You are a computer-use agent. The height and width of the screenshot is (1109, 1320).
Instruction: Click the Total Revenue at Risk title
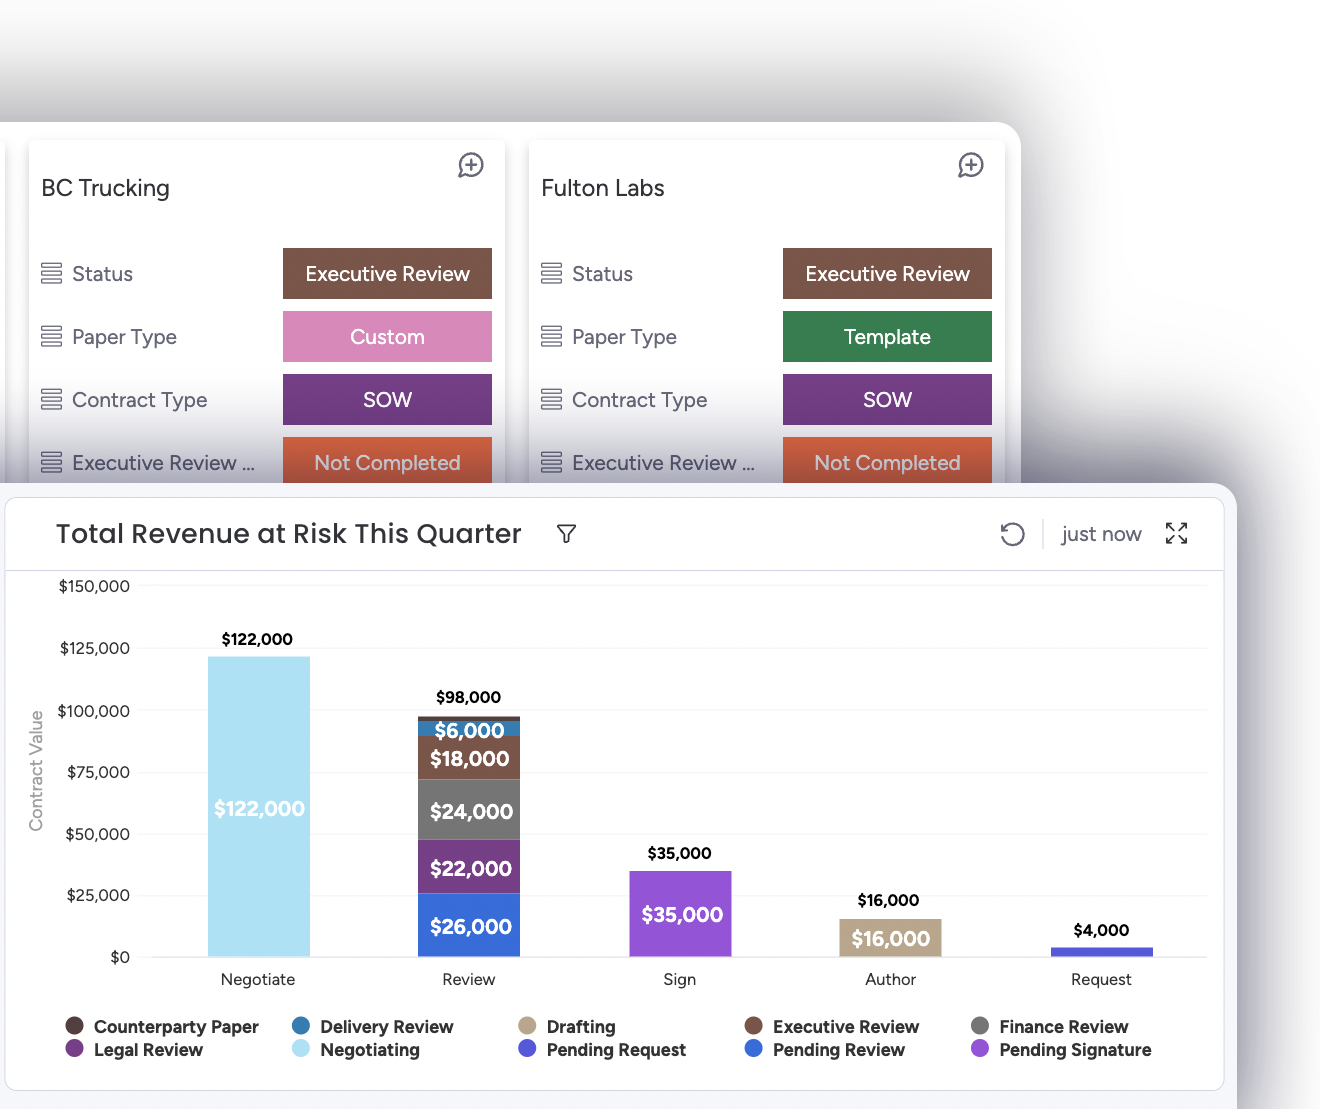coord(289,534)
